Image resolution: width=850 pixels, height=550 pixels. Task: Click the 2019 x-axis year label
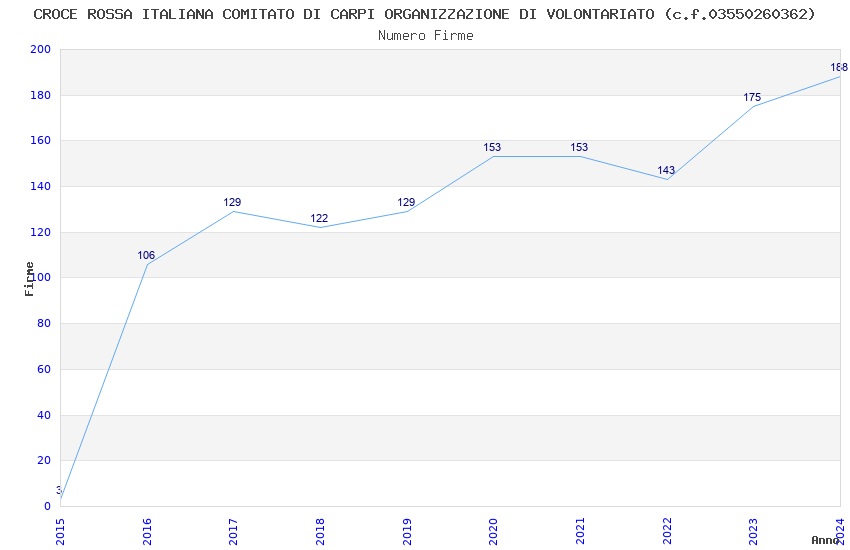tap(407, 532)
